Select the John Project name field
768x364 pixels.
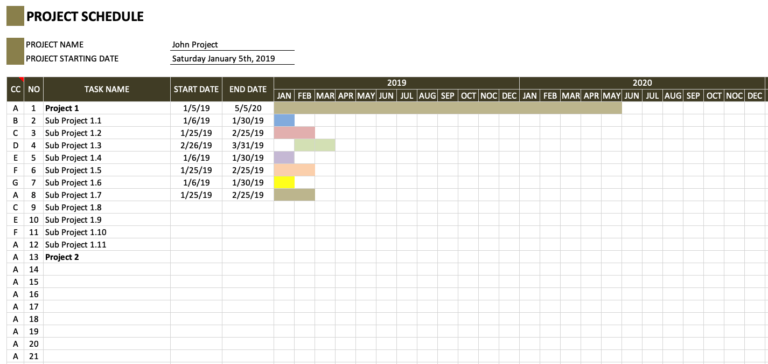click(233, 45)
